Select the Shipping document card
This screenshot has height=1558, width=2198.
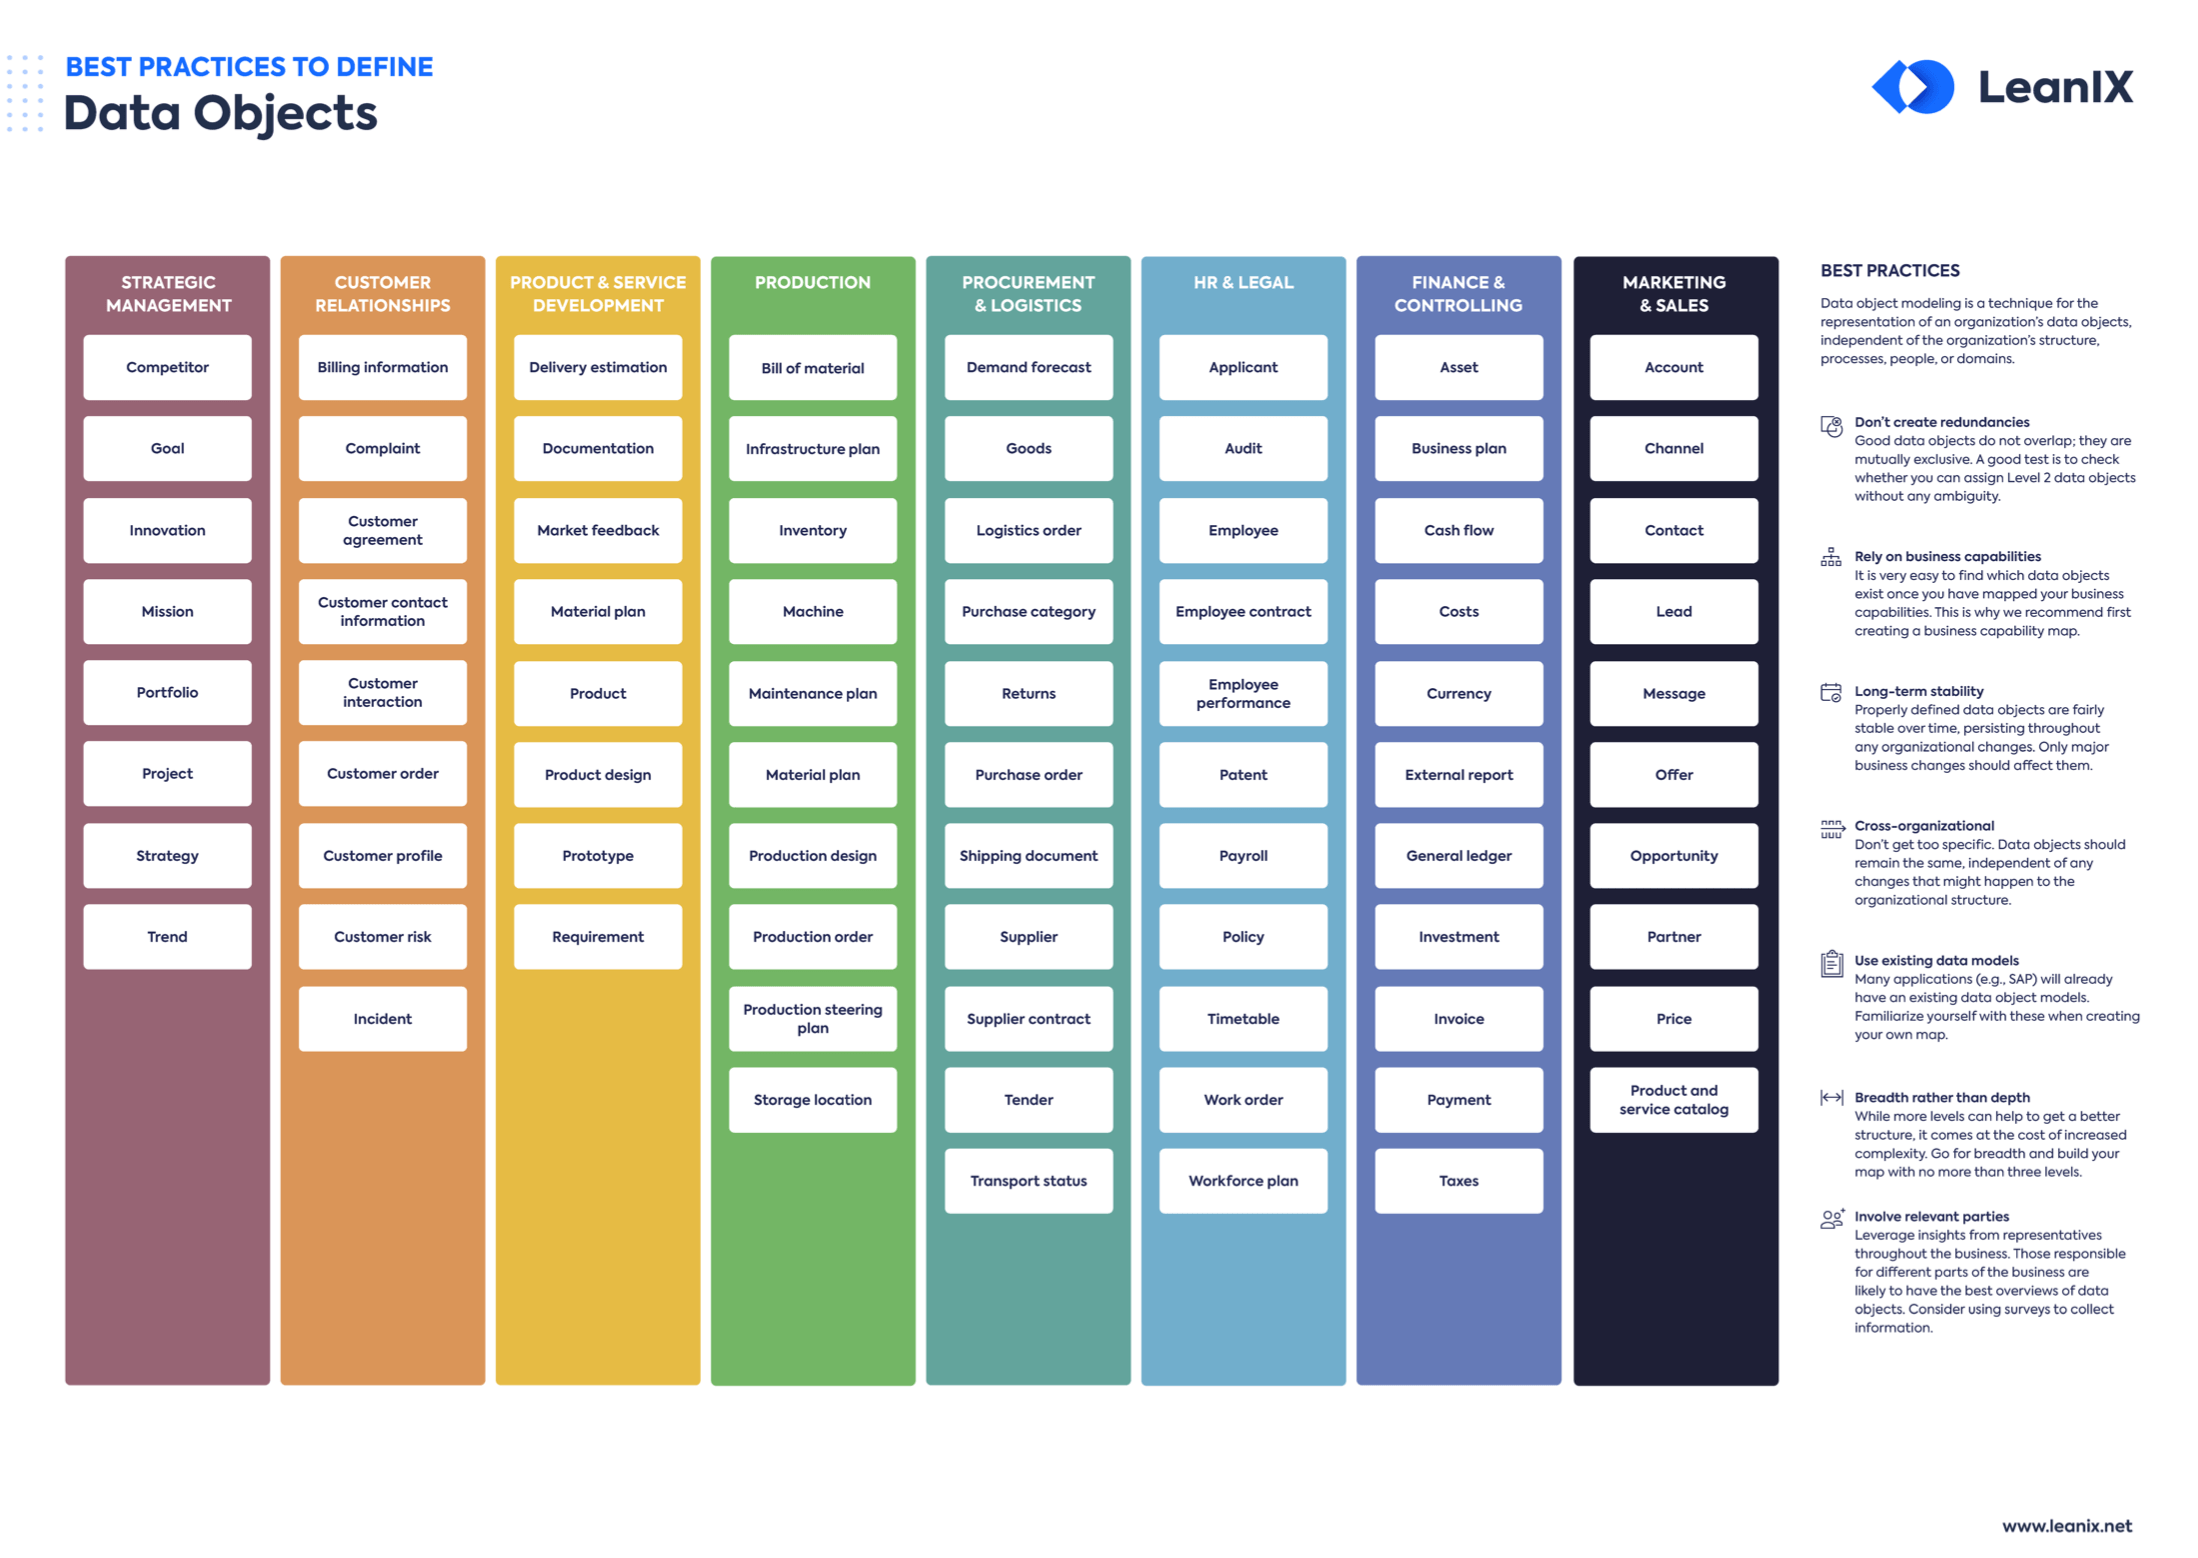[1027, 855]
